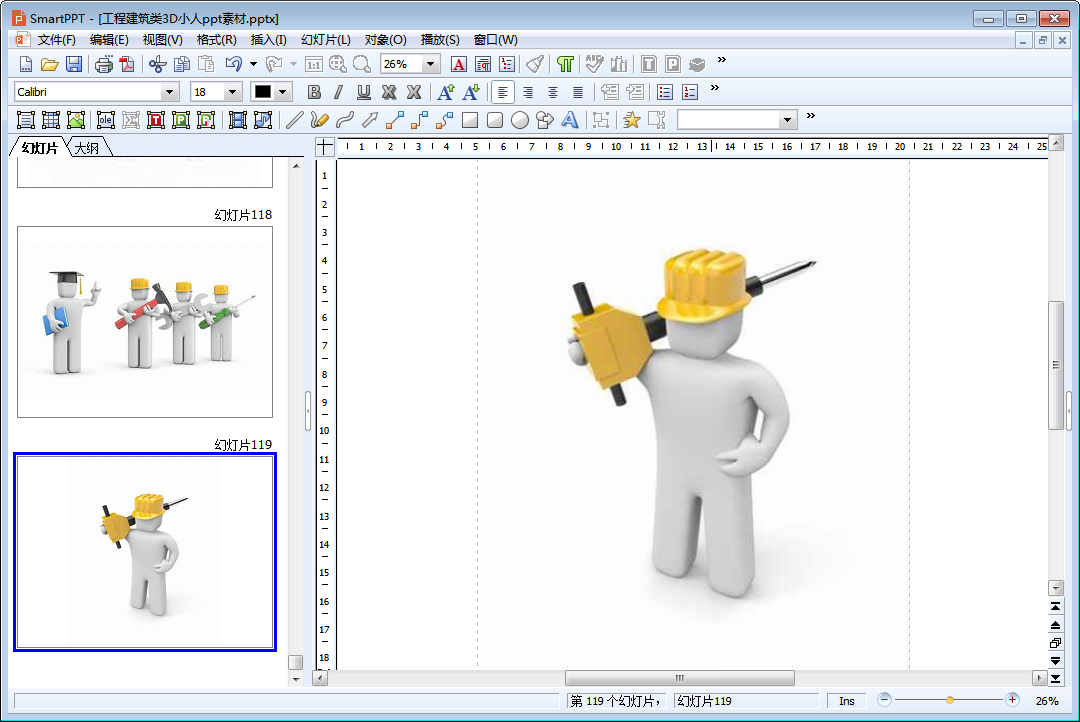Select the arrow drawing tool
This screenshot has height=722, width=1080.
(x=370, y=120)
